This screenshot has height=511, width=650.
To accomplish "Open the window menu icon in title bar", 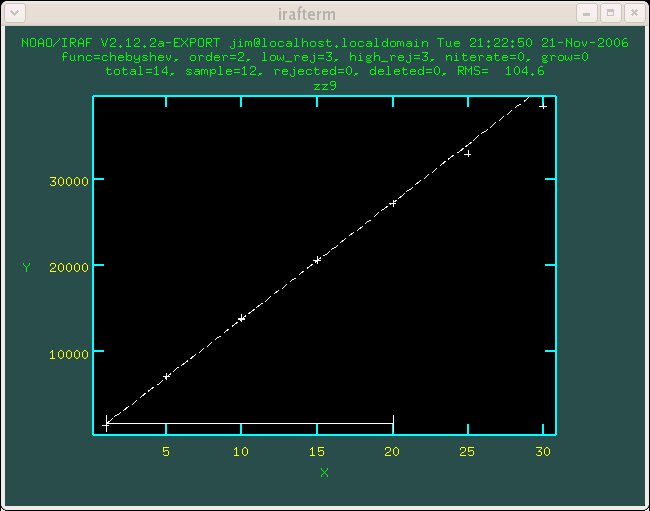I will click(14, 13).
